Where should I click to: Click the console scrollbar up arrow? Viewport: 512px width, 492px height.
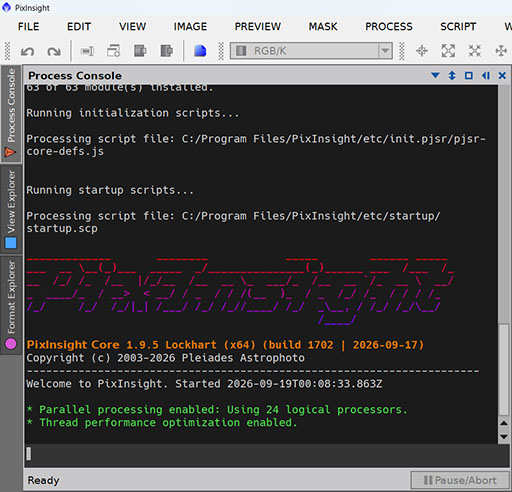(504, 423)
